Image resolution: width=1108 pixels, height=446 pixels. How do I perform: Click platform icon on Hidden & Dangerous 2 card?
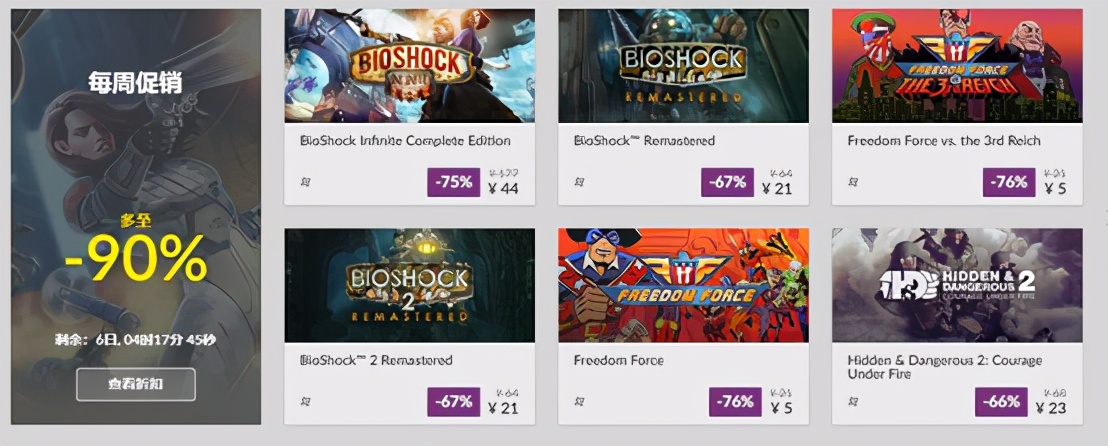point(852,402)
